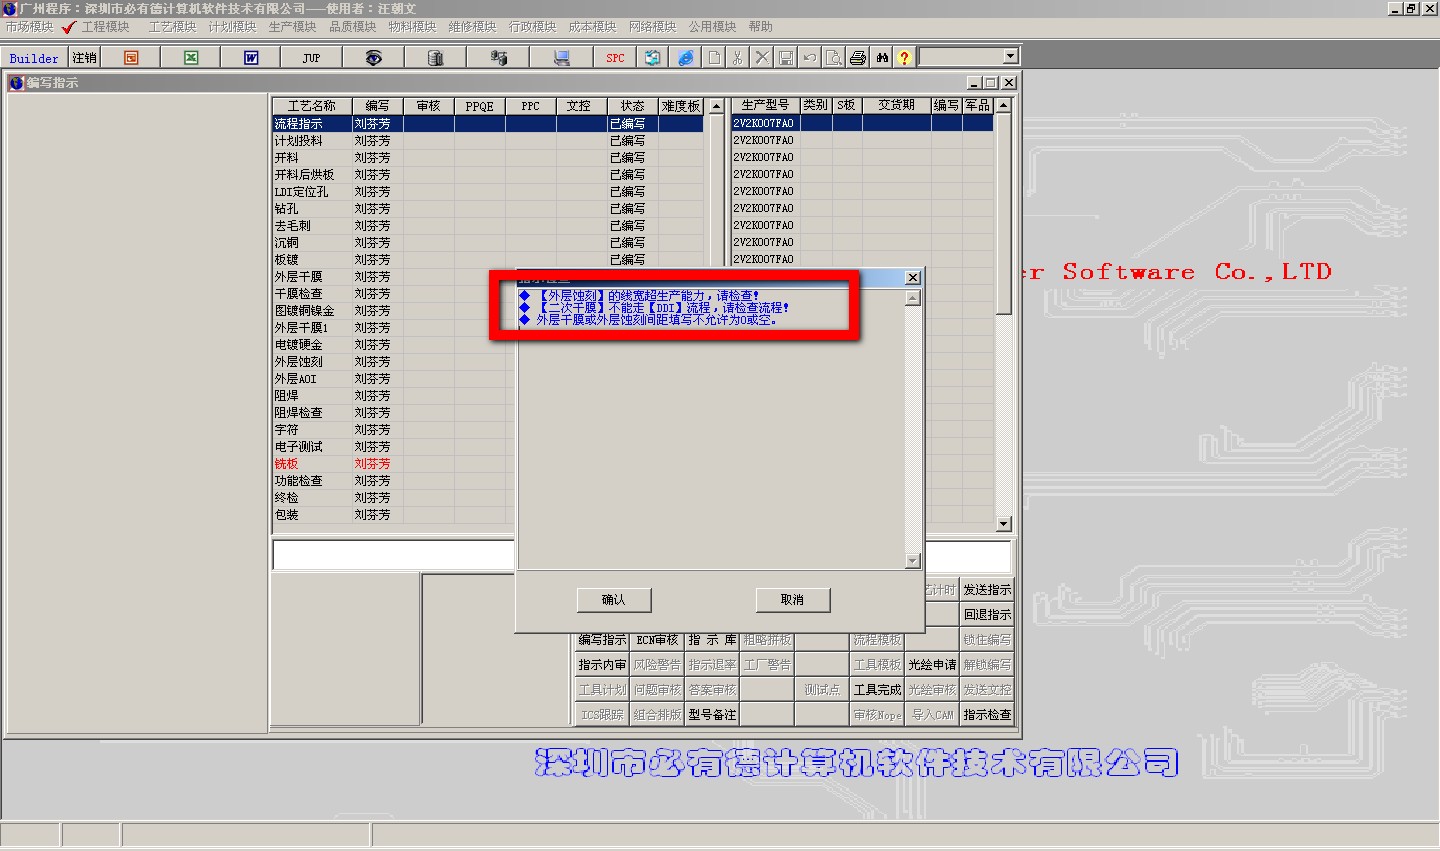1440x851 pixels.
Task: Open the 生产模块 menu
Action: point(292,27)
